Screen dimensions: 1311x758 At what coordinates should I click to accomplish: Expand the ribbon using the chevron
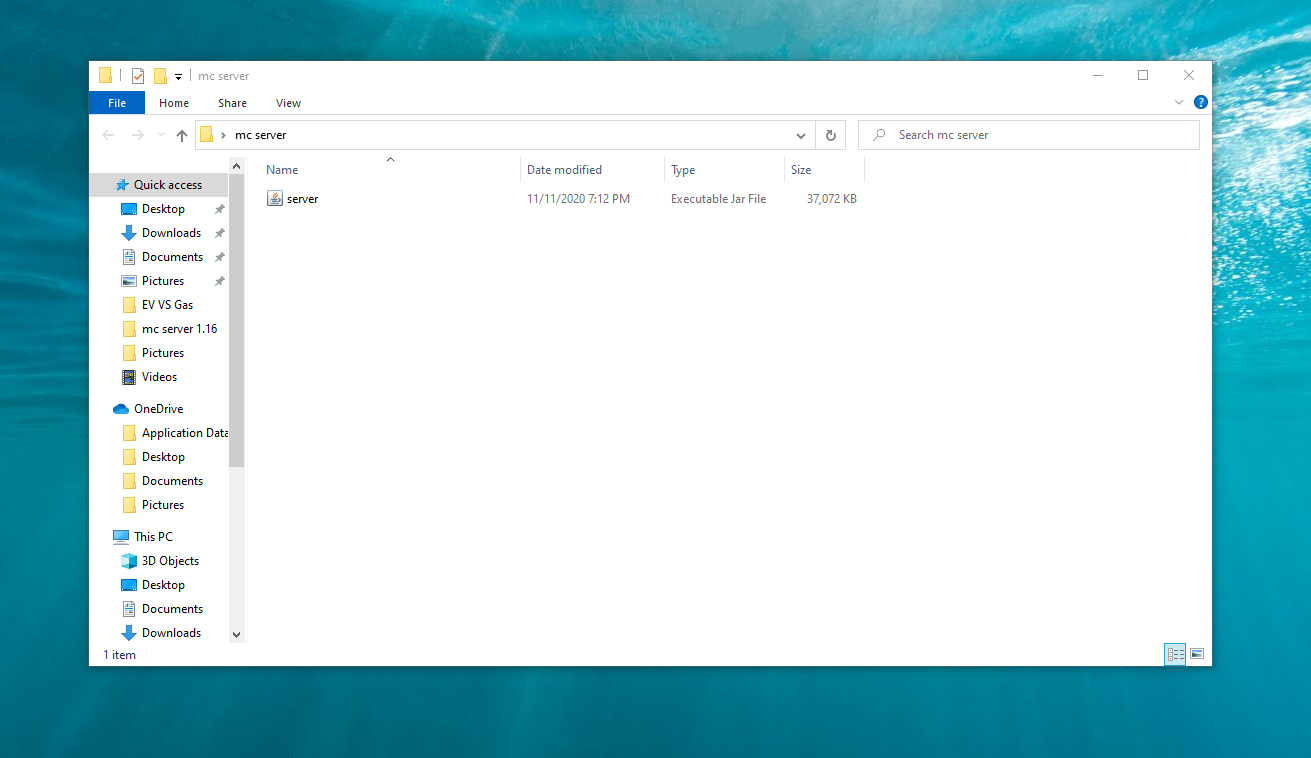coord(1178,102)
